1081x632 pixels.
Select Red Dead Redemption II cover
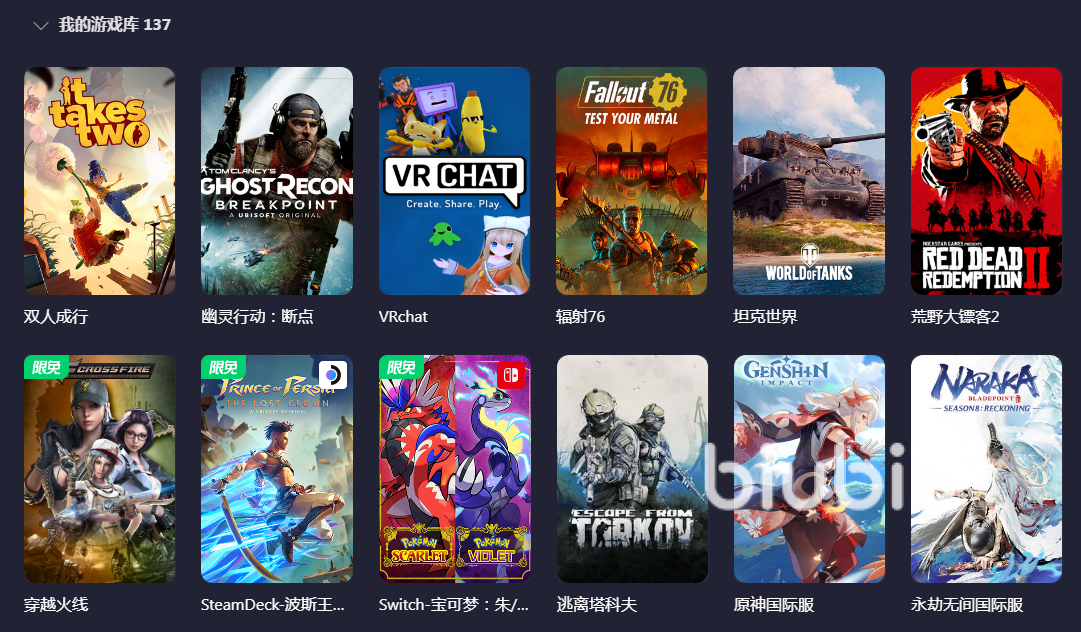tap(987, 181)
